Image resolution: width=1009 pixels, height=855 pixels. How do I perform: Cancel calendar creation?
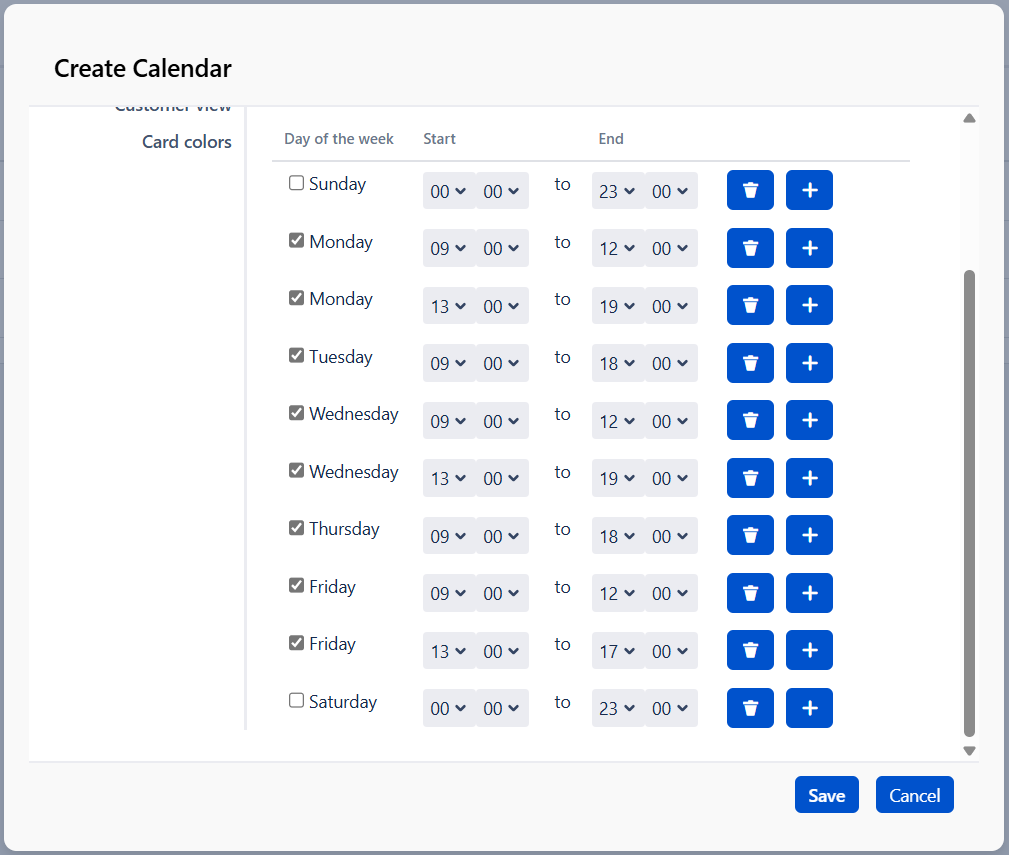(x=914, y=795)
